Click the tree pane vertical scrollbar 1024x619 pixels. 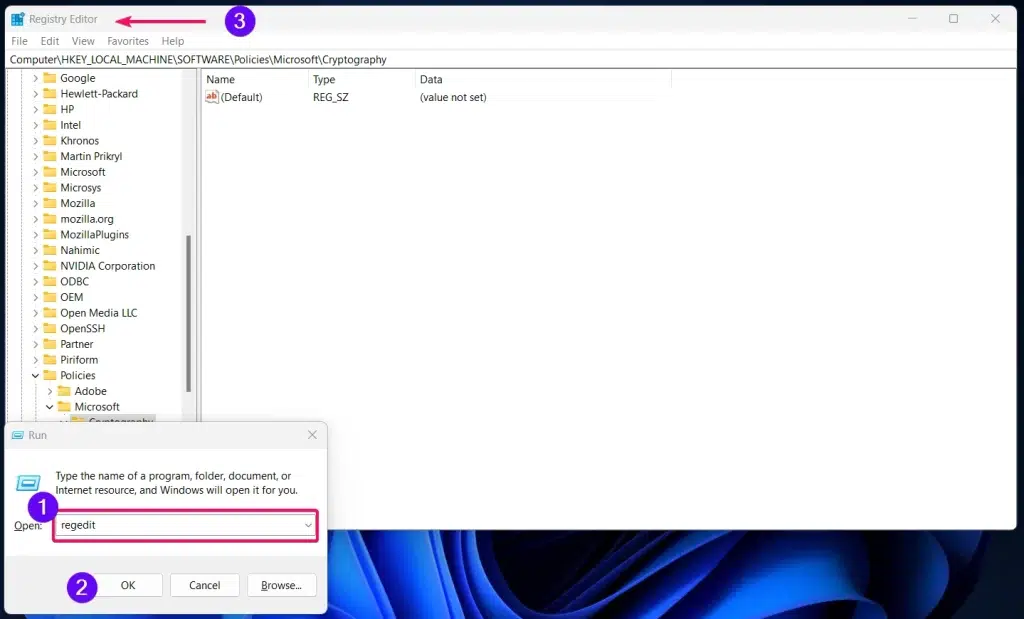(189, 313)
